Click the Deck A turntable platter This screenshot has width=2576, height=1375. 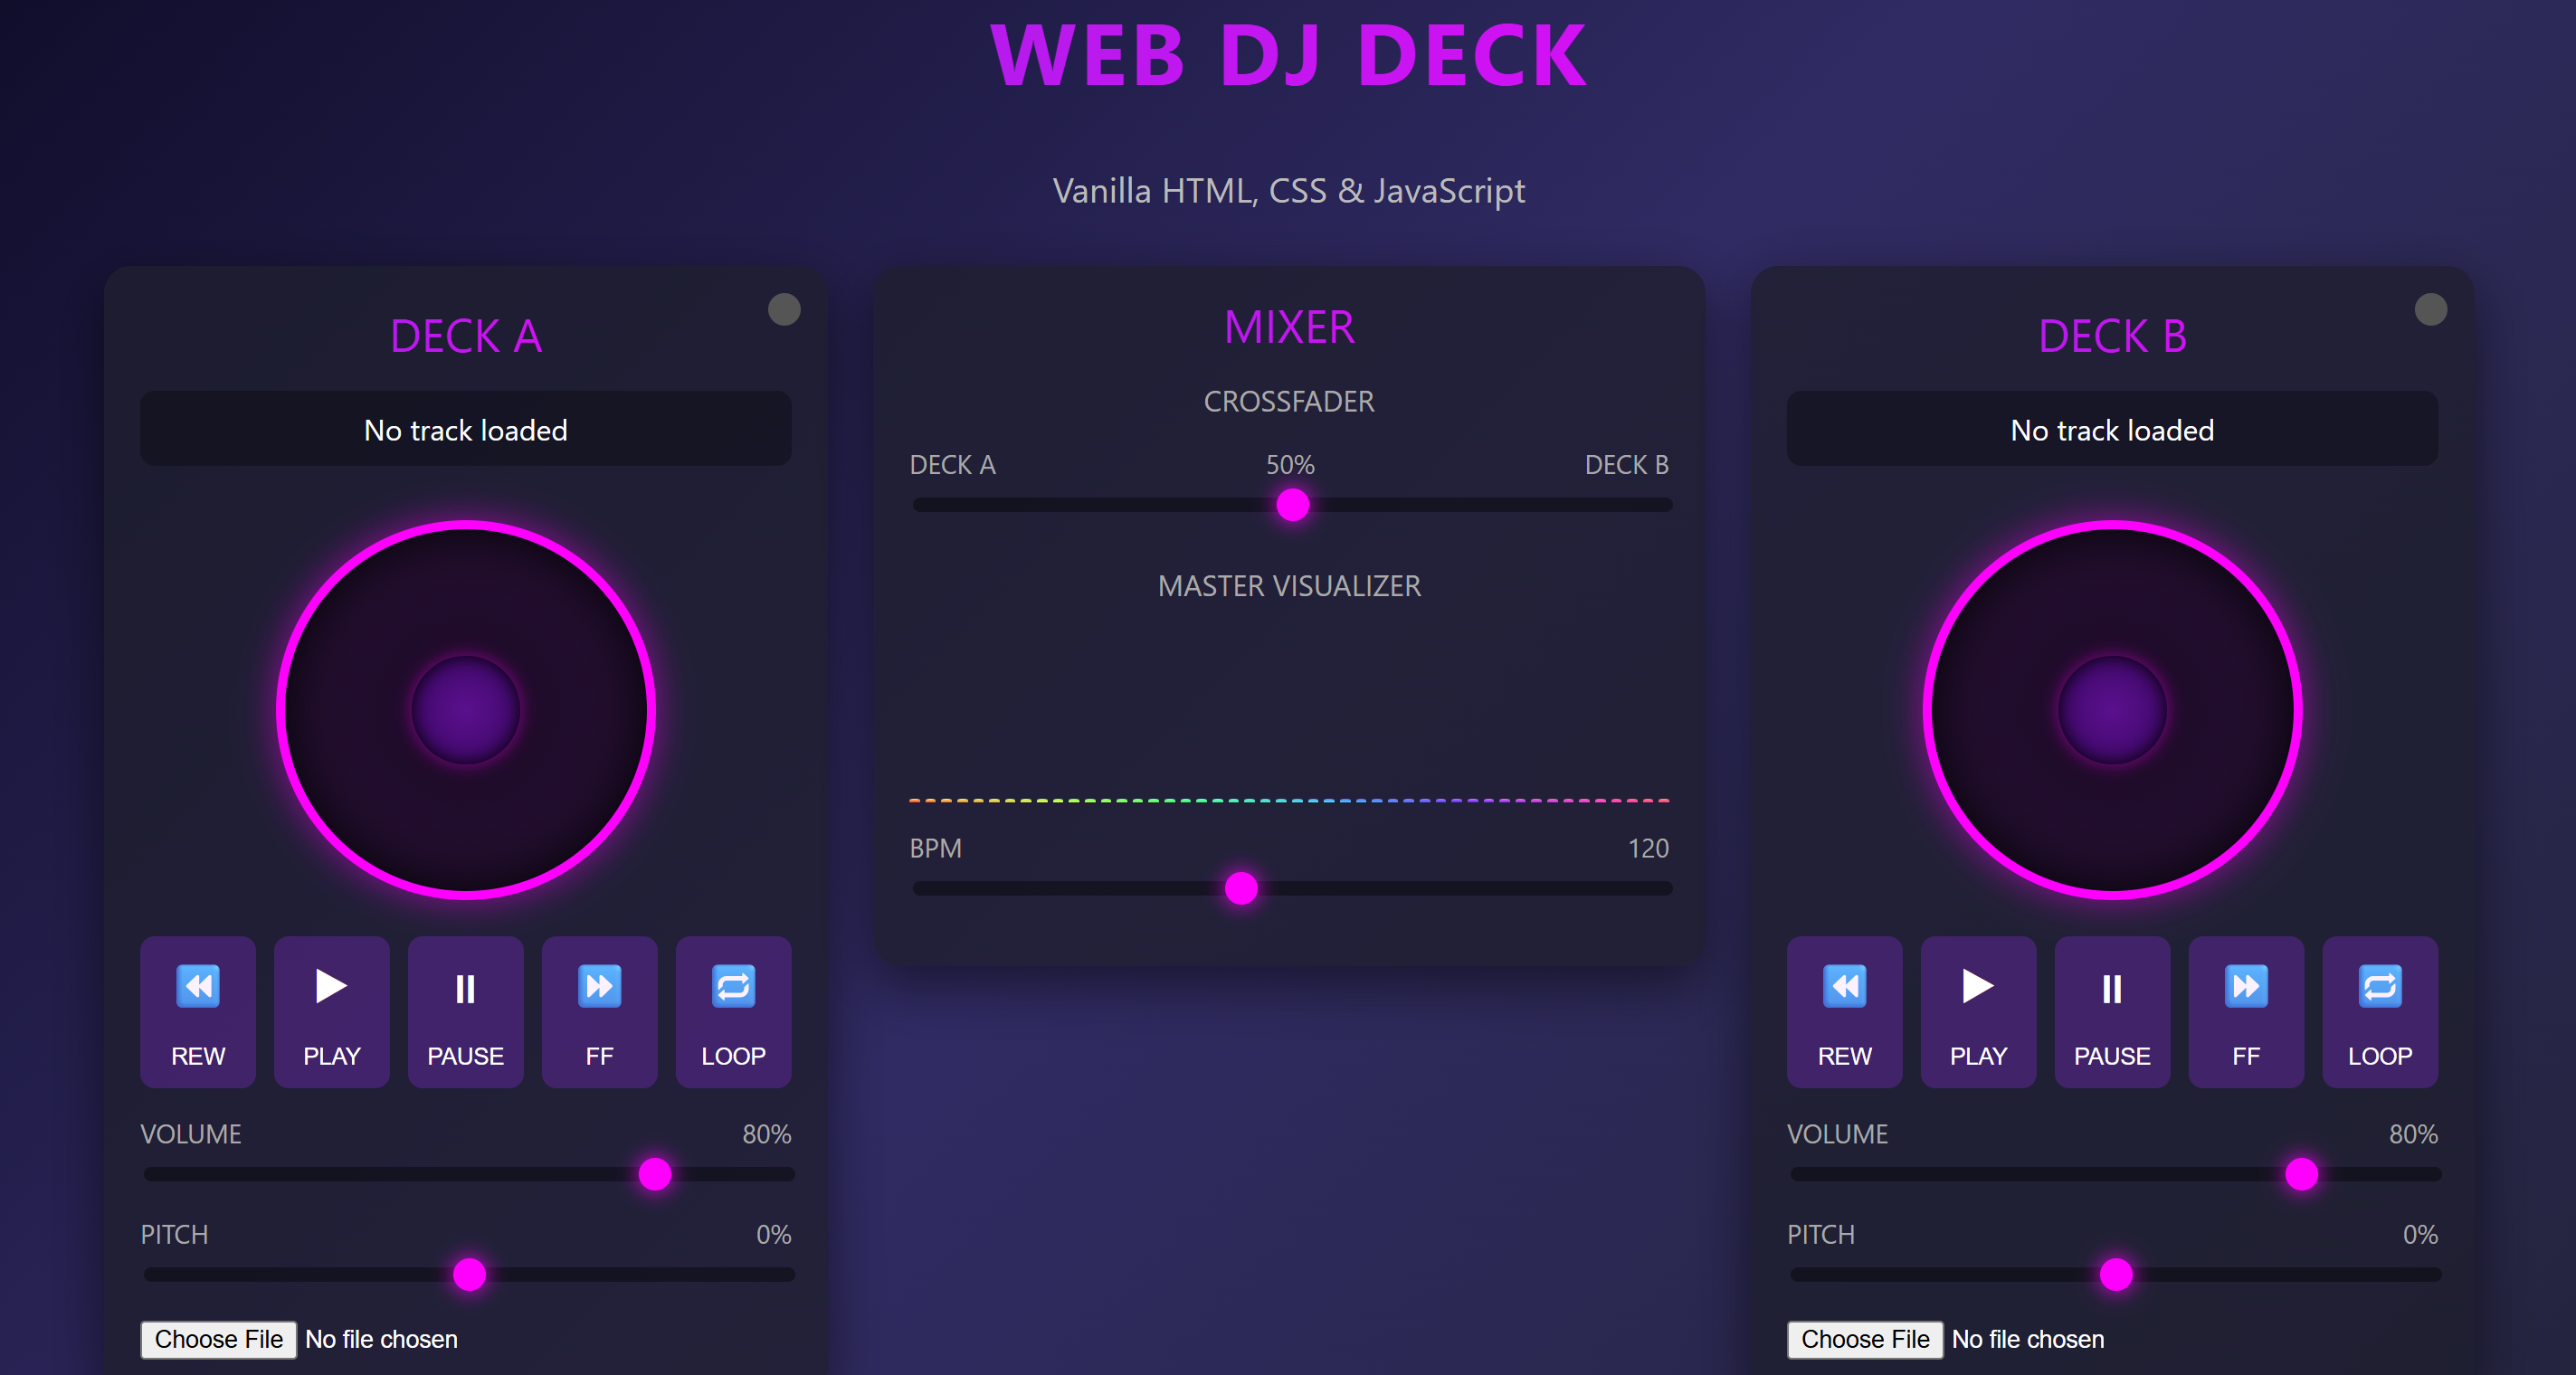pyautogui.click(x=466, y=710)
